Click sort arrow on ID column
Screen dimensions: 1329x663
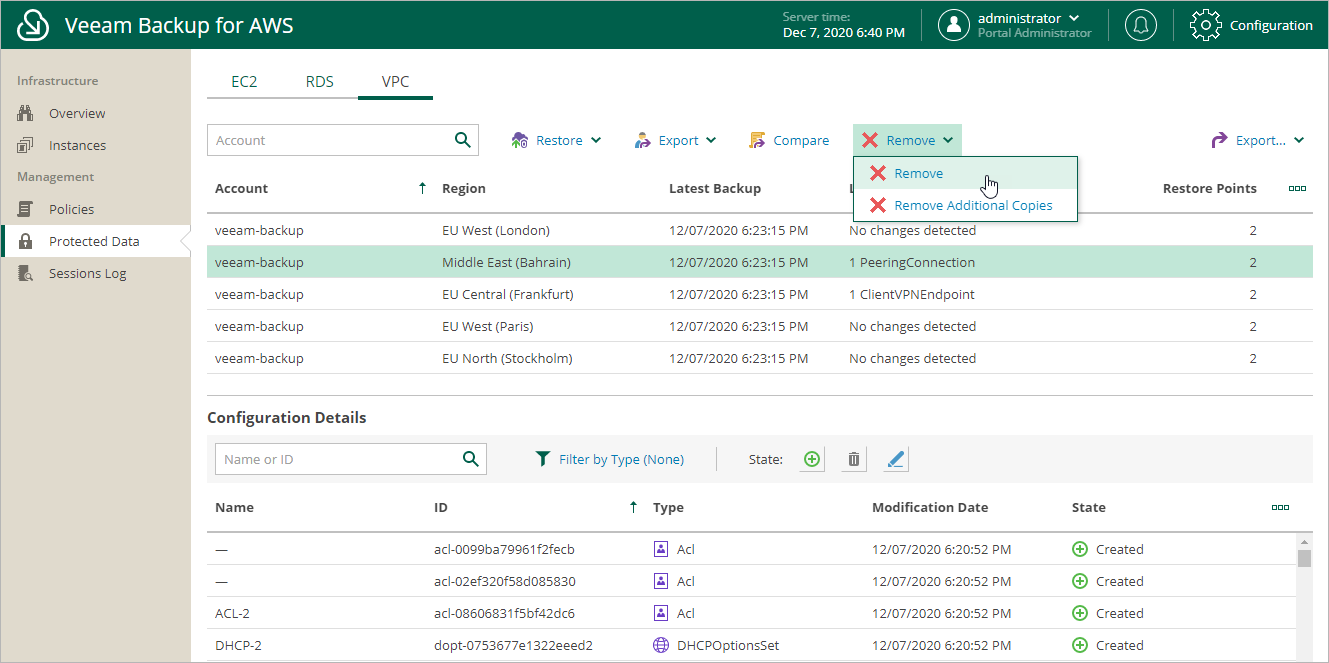633,507
